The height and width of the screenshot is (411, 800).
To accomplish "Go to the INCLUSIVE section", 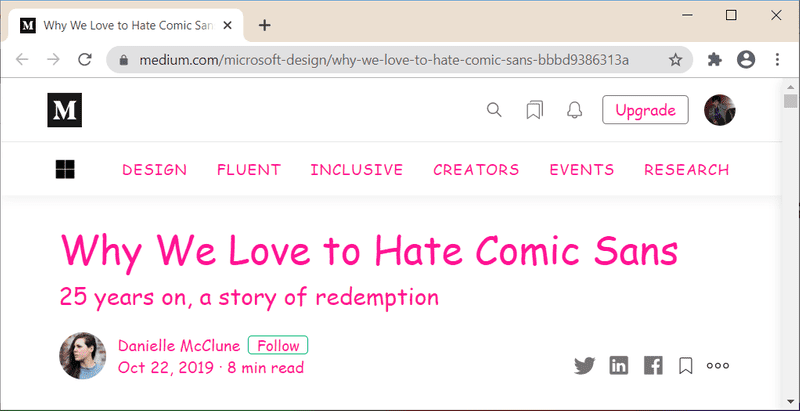I will tap(357, 170).
